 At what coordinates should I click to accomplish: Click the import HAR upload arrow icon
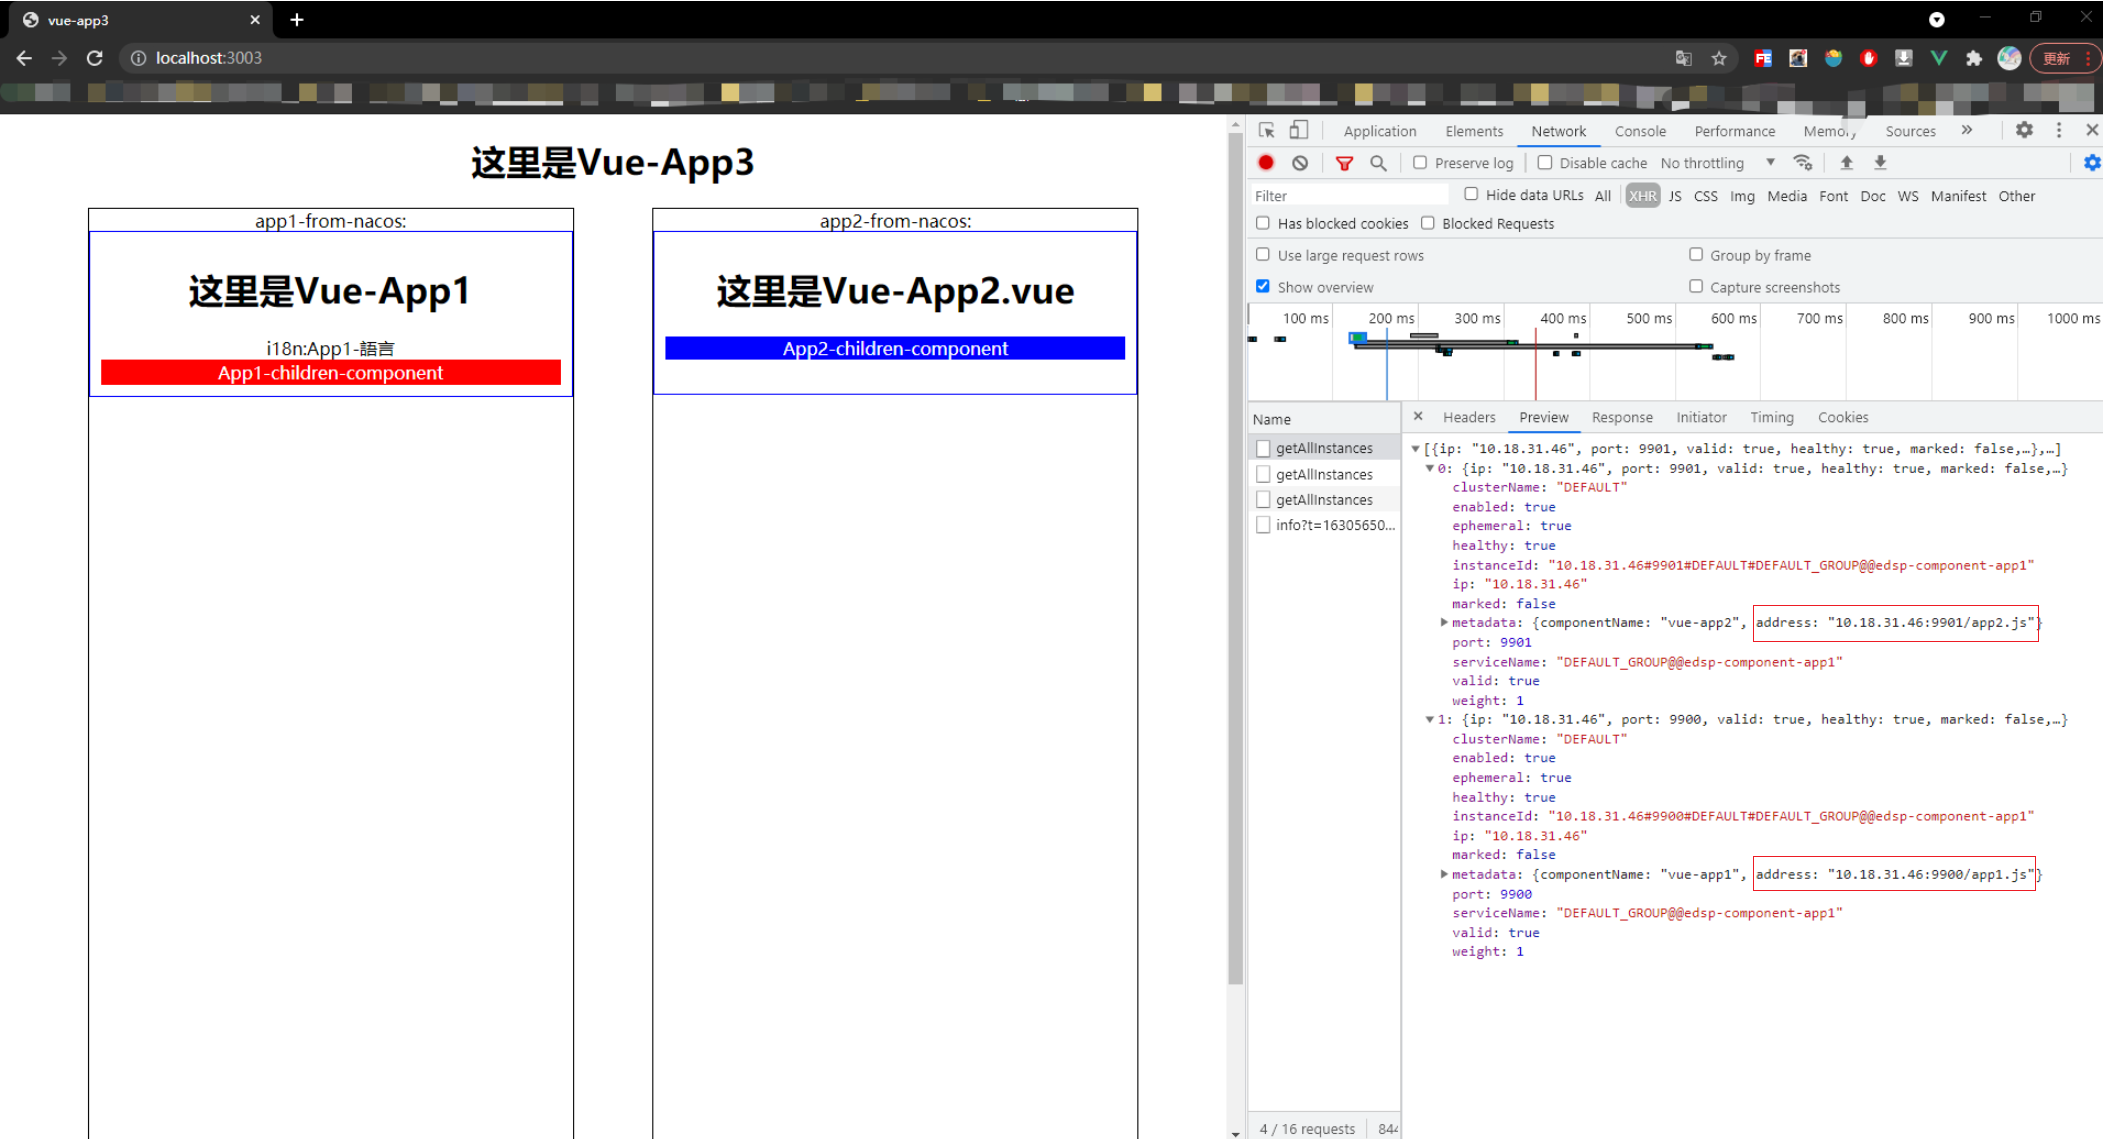click(1846, 163)
